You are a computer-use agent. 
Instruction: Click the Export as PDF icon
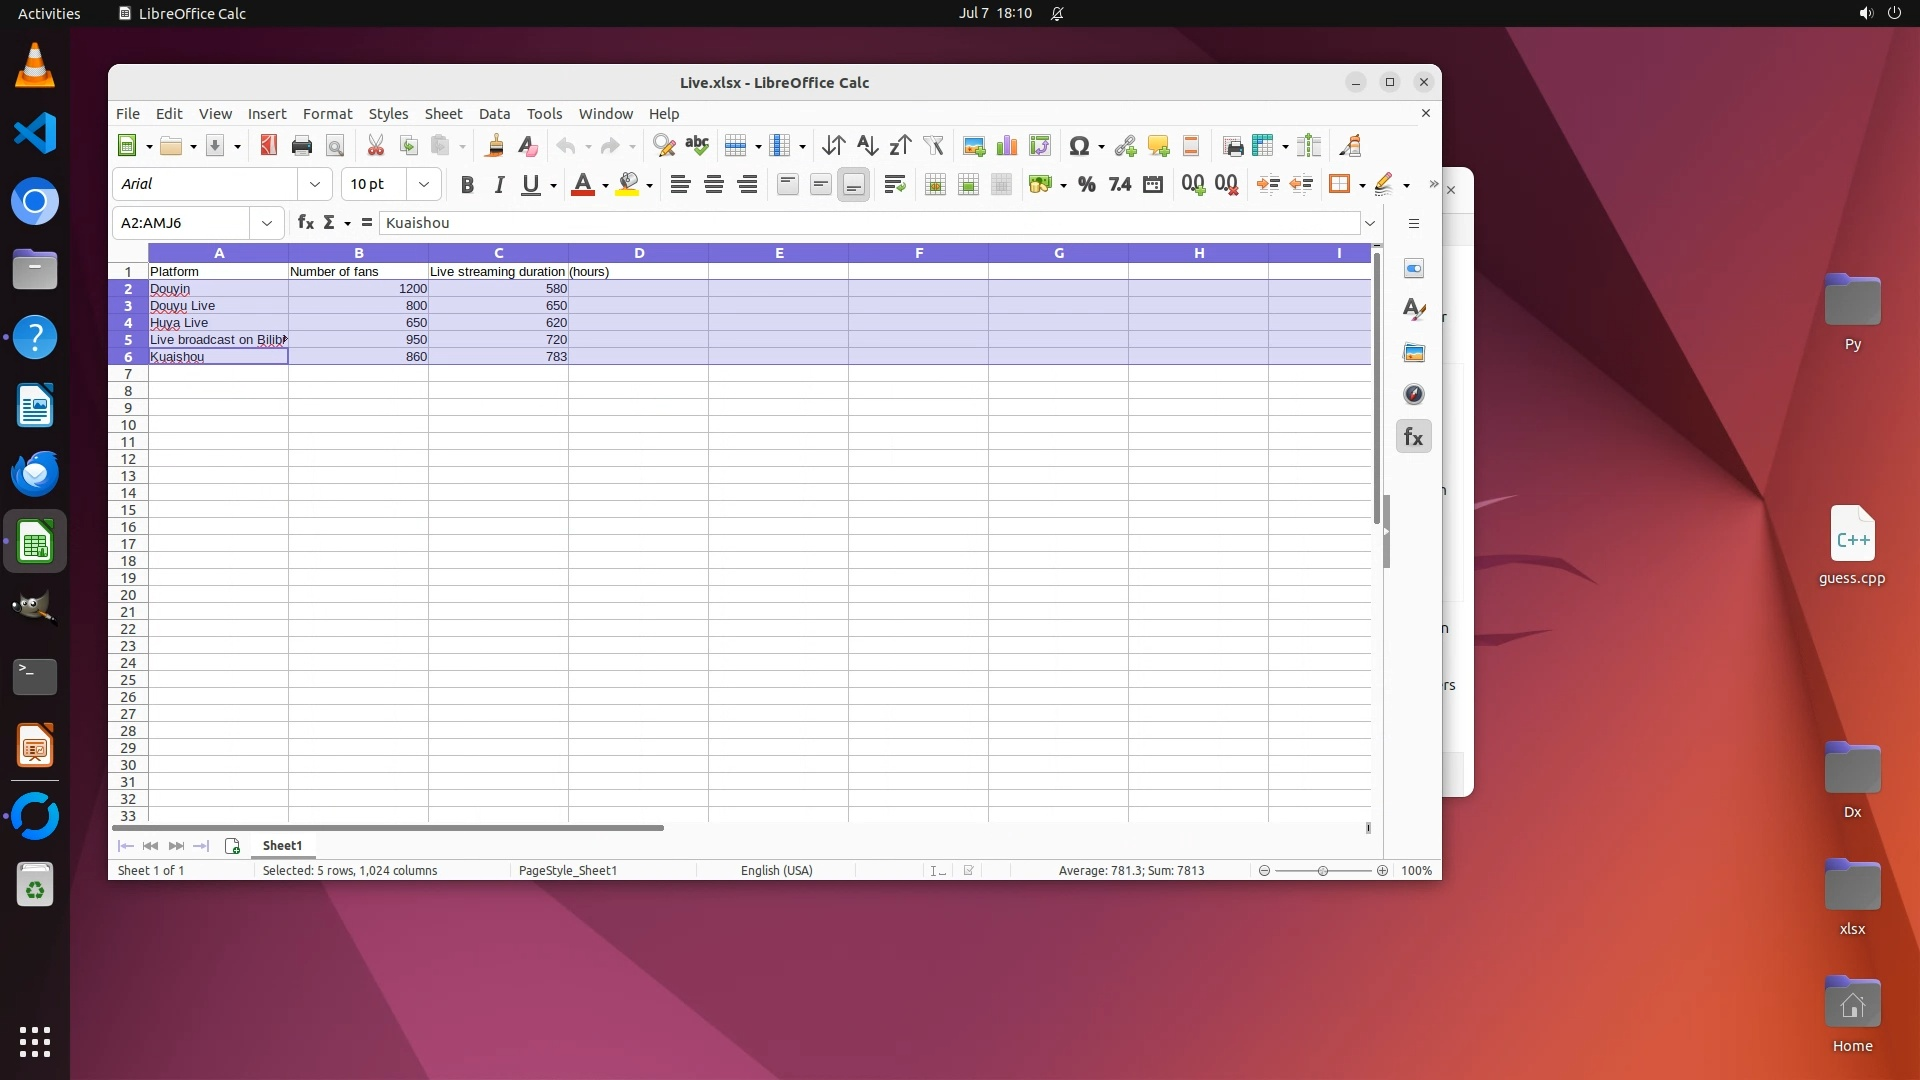pos(268,146)
